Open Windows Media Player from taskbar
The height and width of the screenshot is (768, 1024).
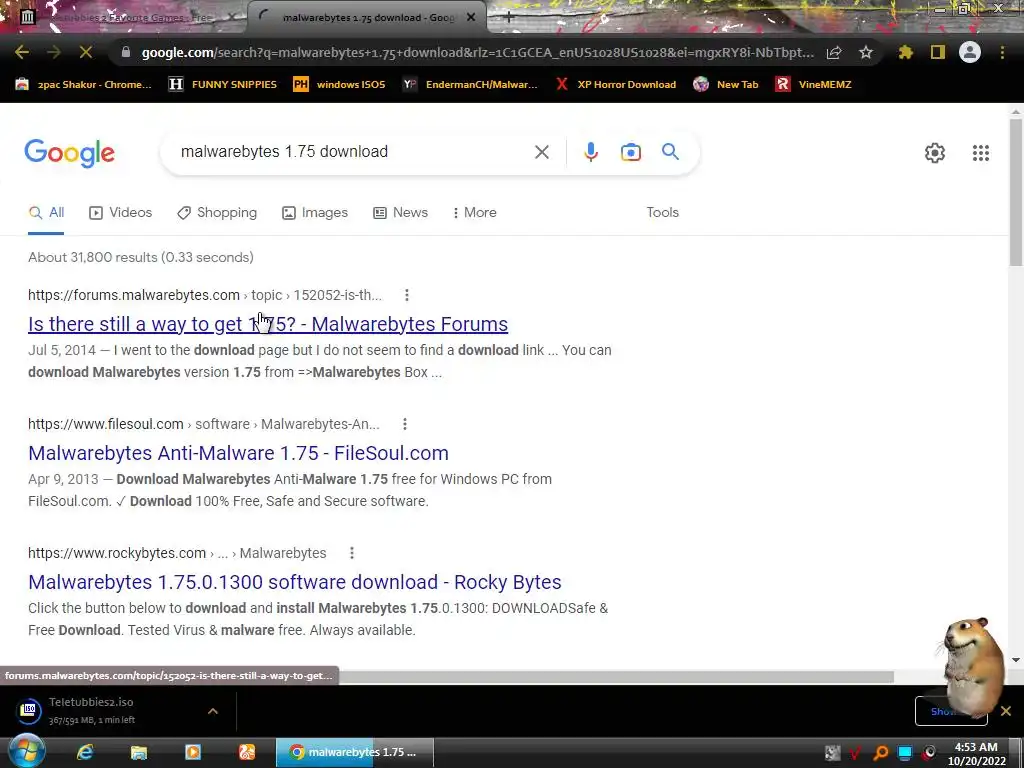pyautogui.click(x=193, y=752)
